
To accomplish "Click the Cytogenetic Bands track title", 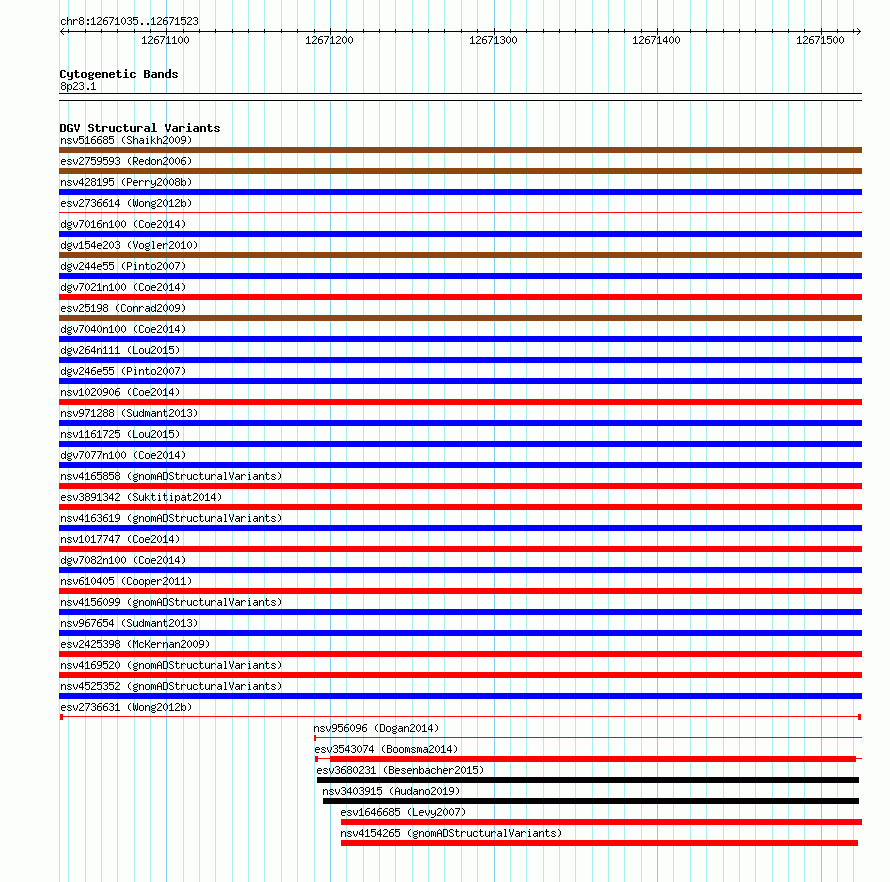I will click(x=119, y=74).
